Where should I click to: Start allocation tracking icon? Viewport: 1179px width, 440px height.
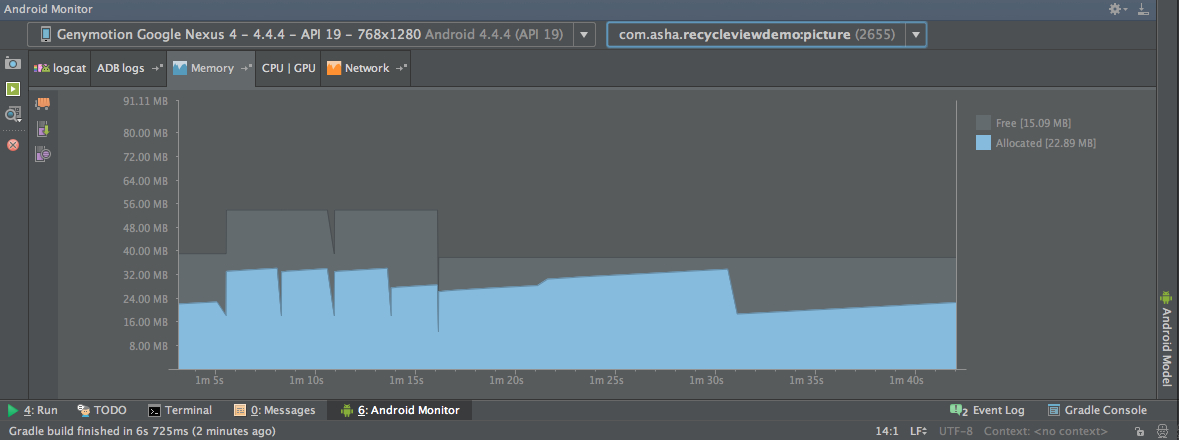[x=43, y=154]
